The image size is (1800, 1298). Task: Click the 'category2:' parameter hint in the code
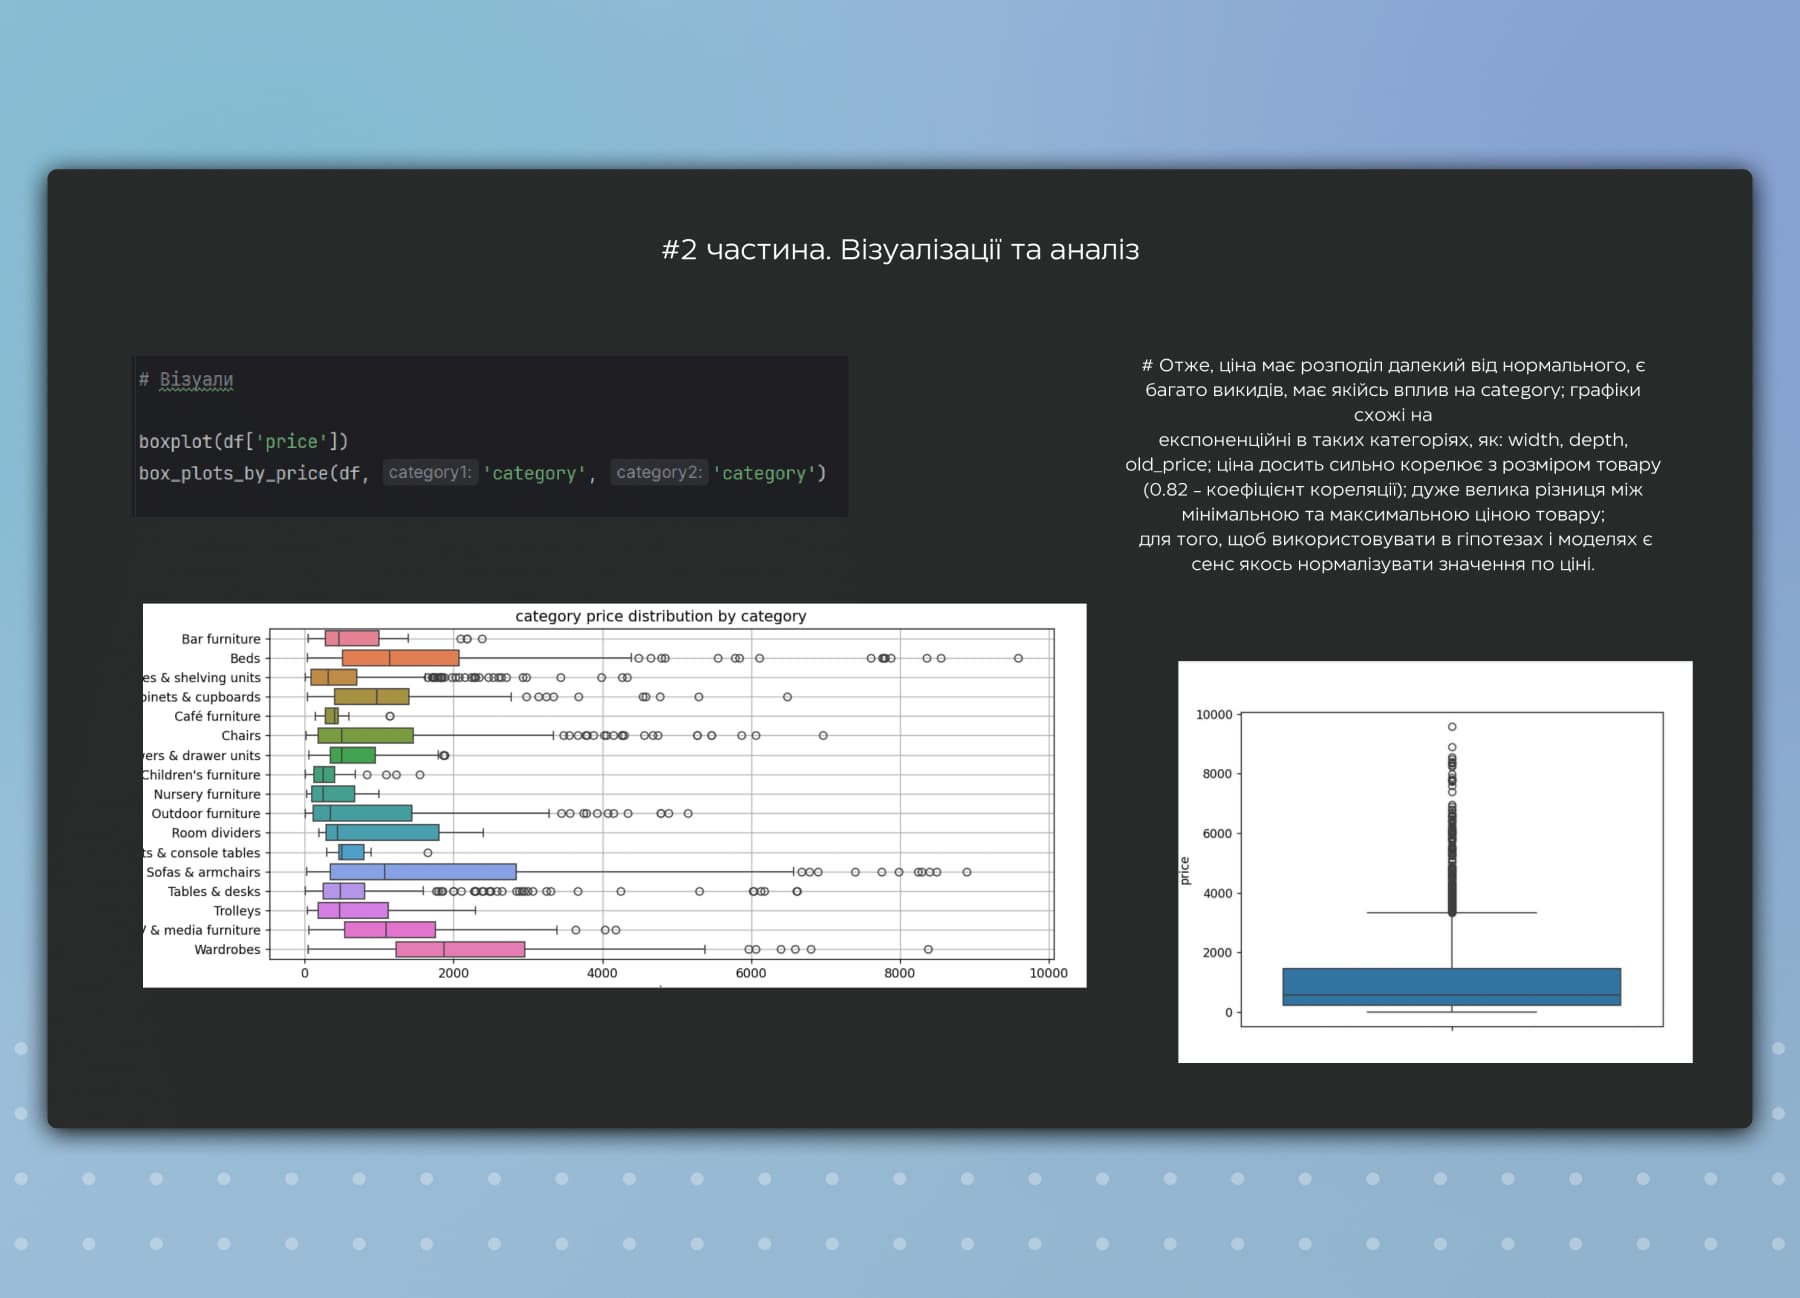[x=659, y=472]
